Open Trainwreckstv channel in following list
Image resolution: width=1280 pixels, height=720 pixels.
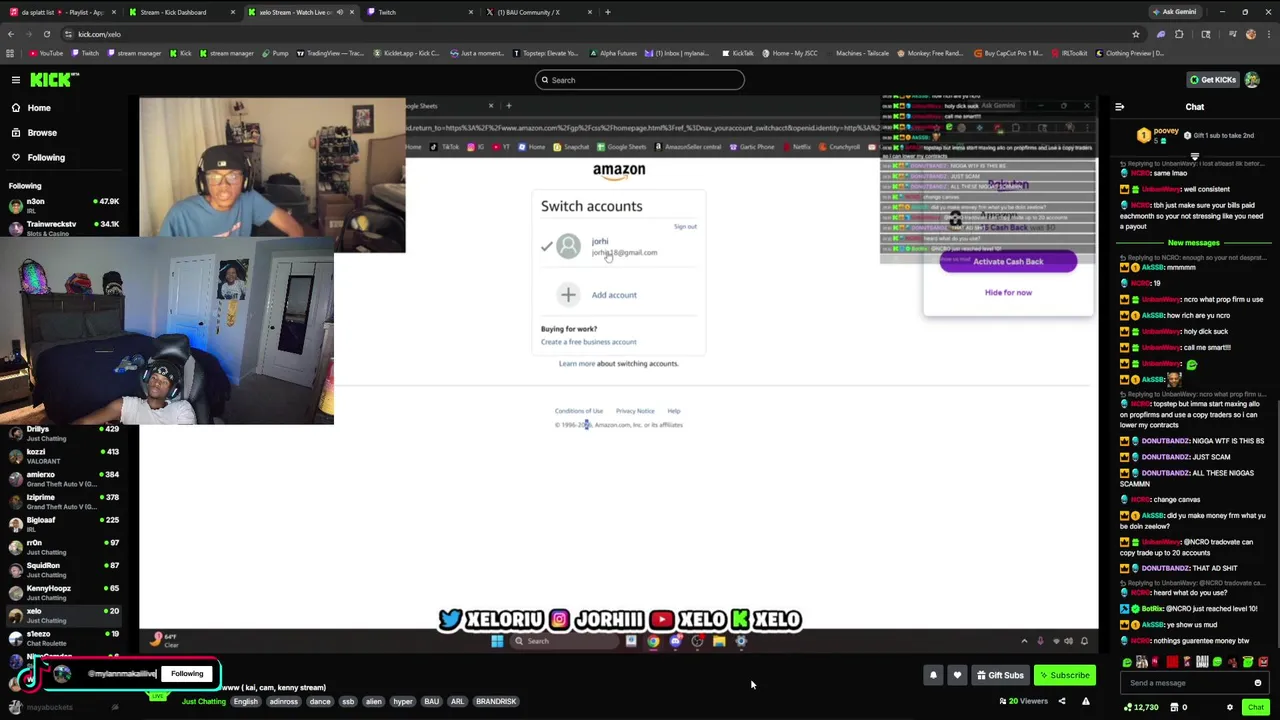click(x=63, y=229)
